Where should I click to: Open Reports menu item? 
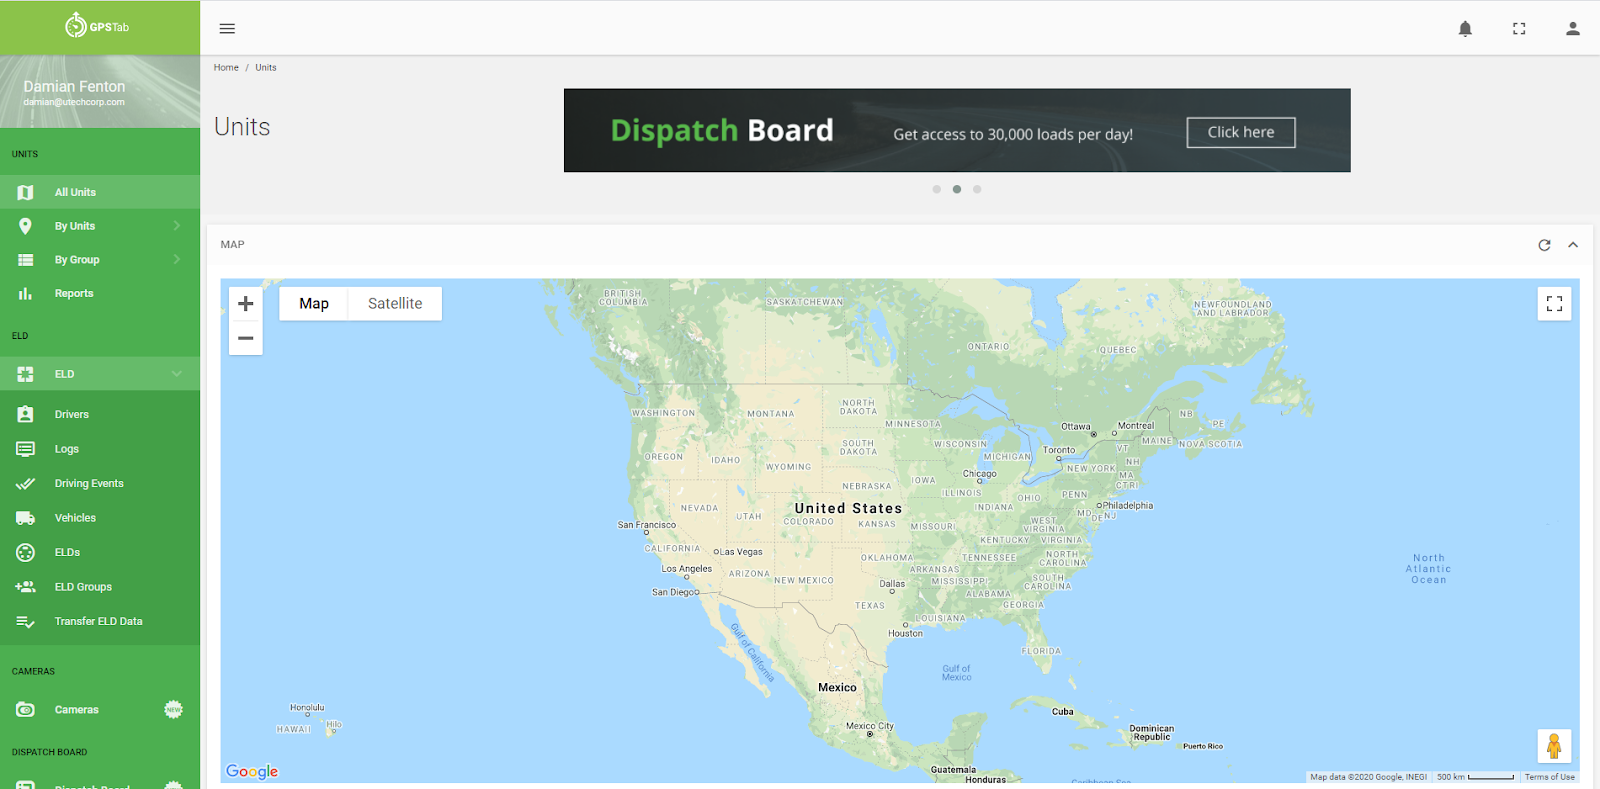[x=100, y=294]
